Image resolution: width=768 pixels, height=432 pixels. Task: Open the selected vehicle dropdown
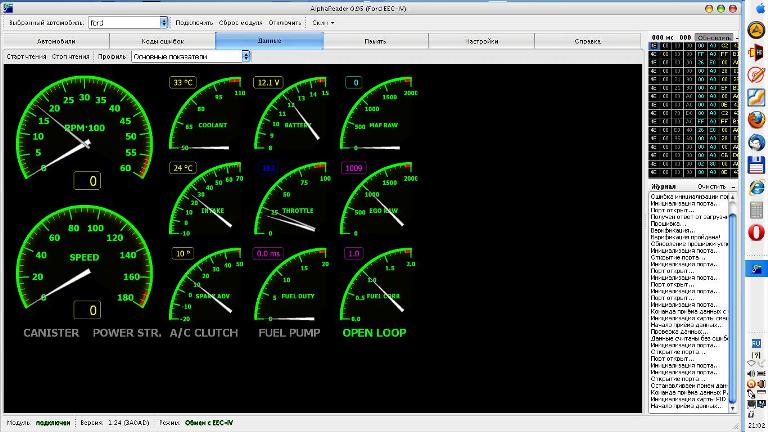tap(164, 22)
